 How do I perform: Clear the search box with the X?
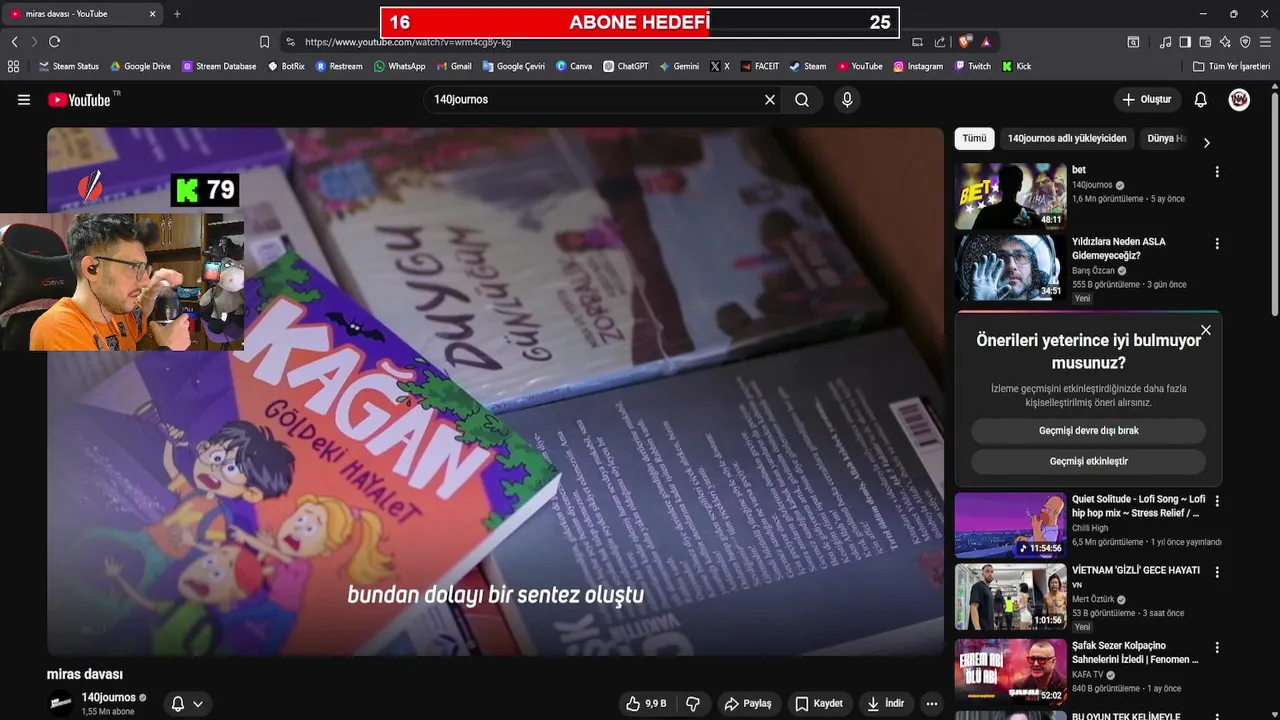[x=770, y=100]
